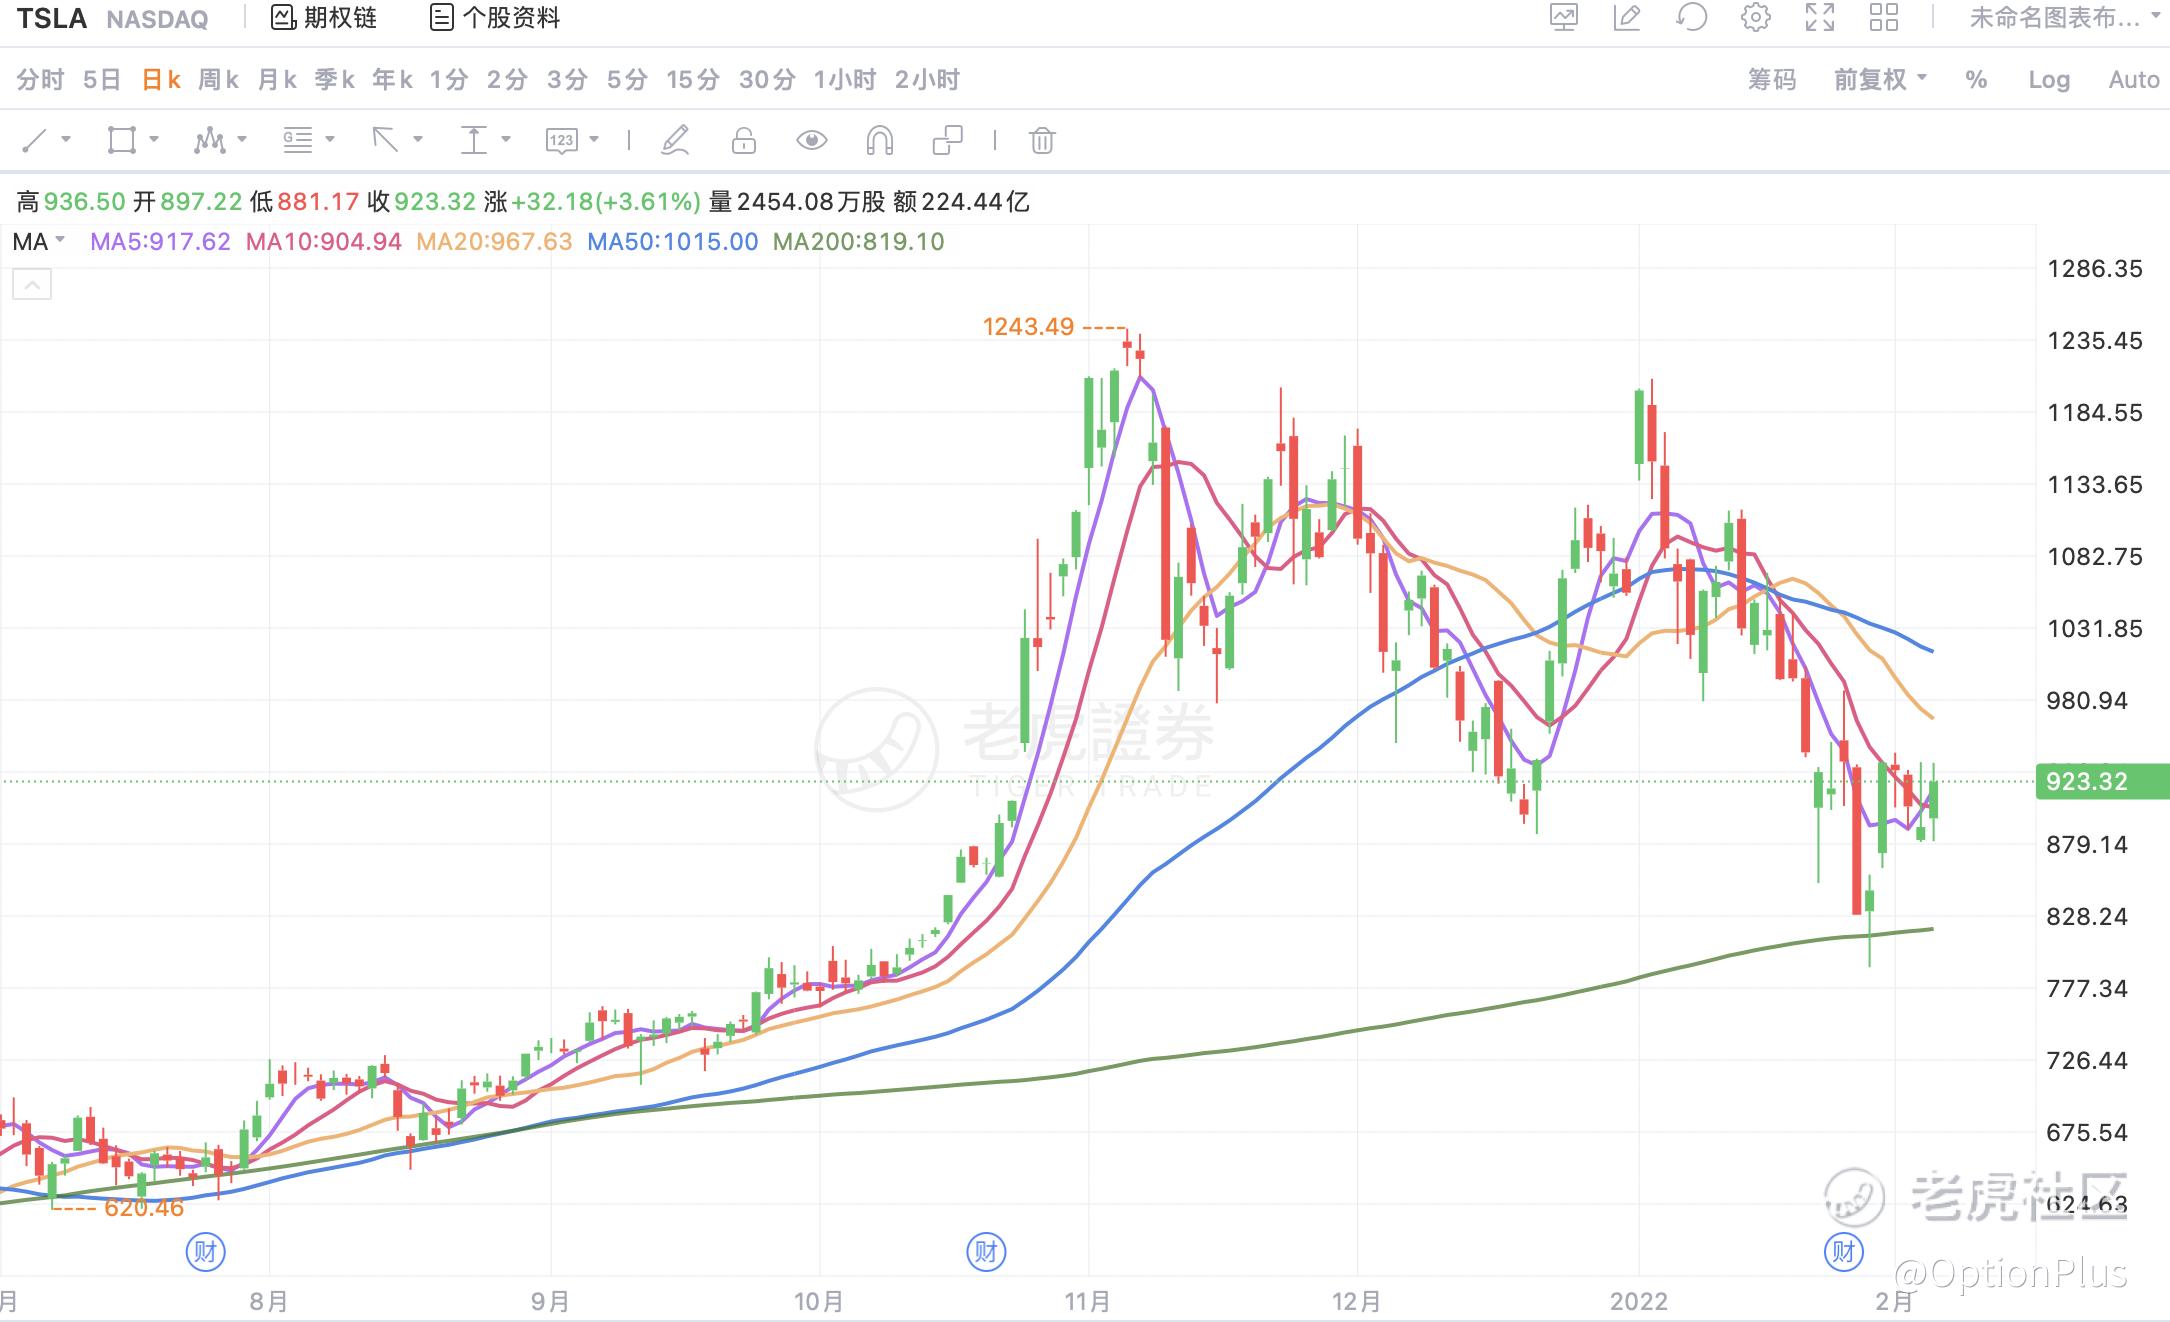
Task: Click TSLA ticker symbol
Action: (x=52, y=18)
